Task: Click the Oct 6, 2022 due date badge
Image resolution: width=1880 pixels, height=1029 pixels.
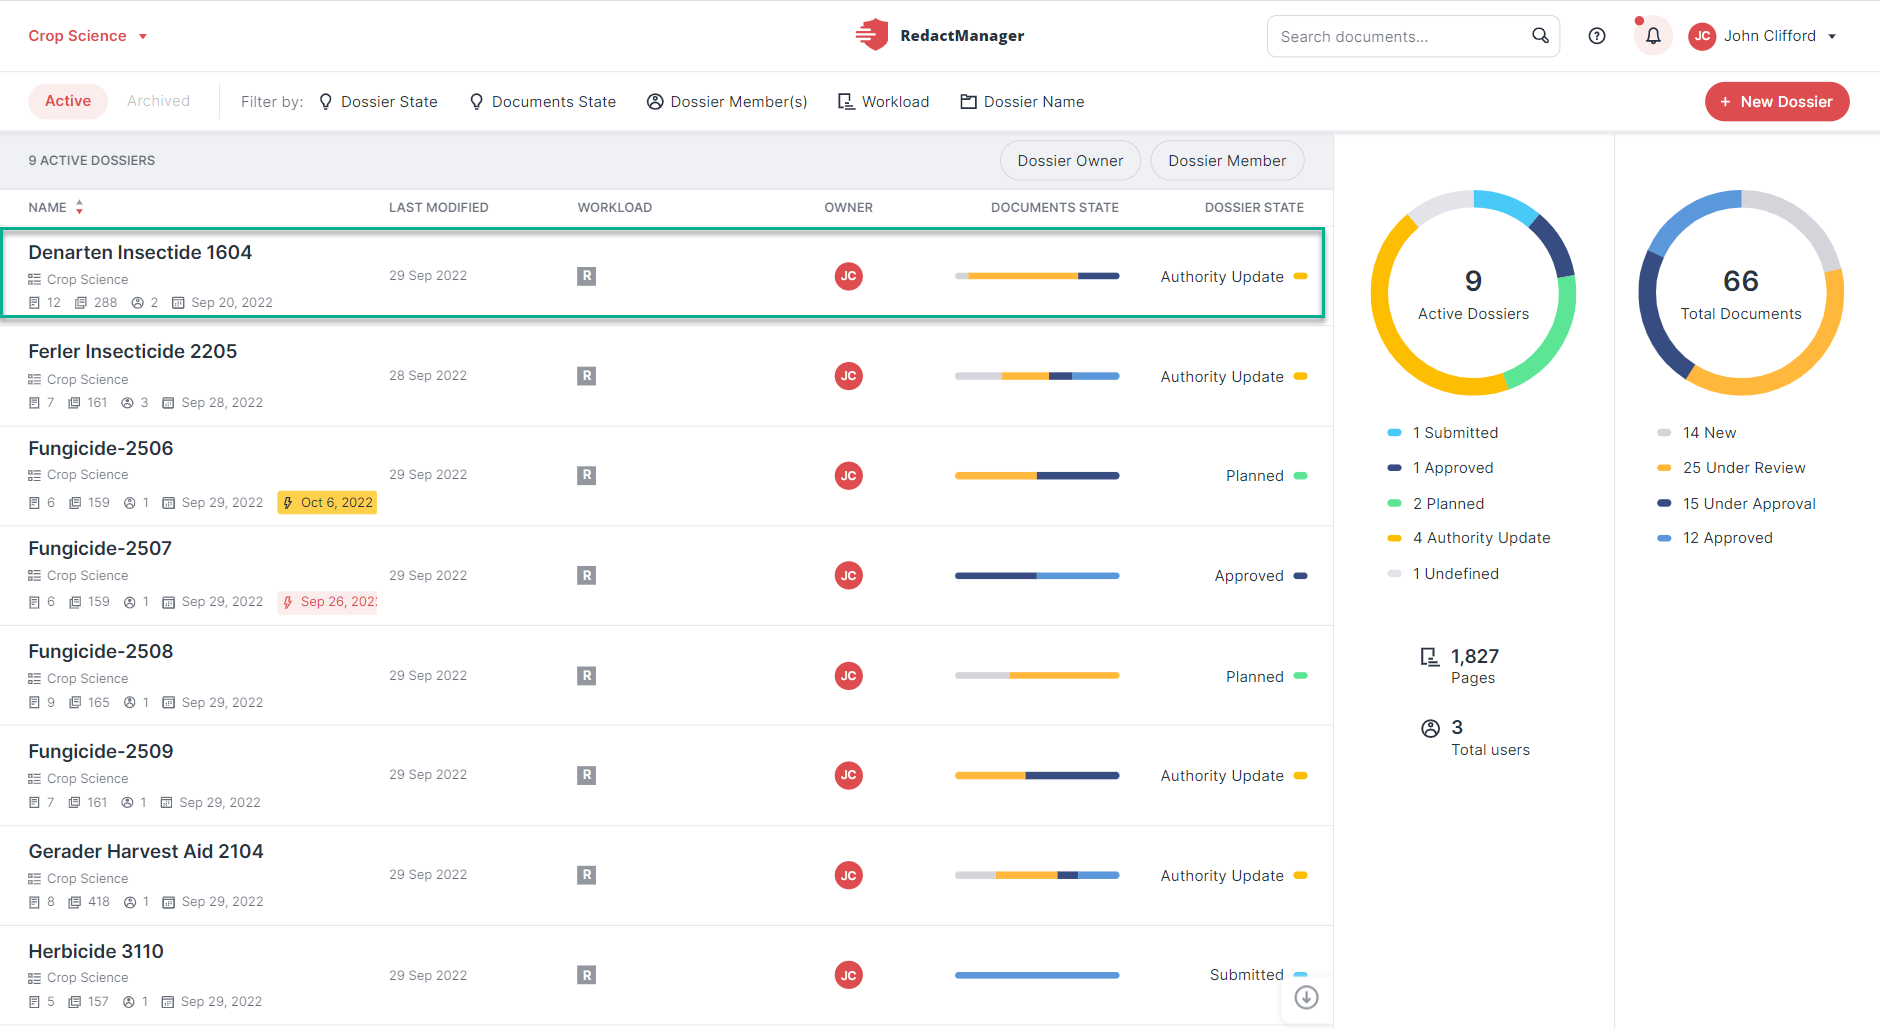Action: pyautogui.click(x=328, y=502)
